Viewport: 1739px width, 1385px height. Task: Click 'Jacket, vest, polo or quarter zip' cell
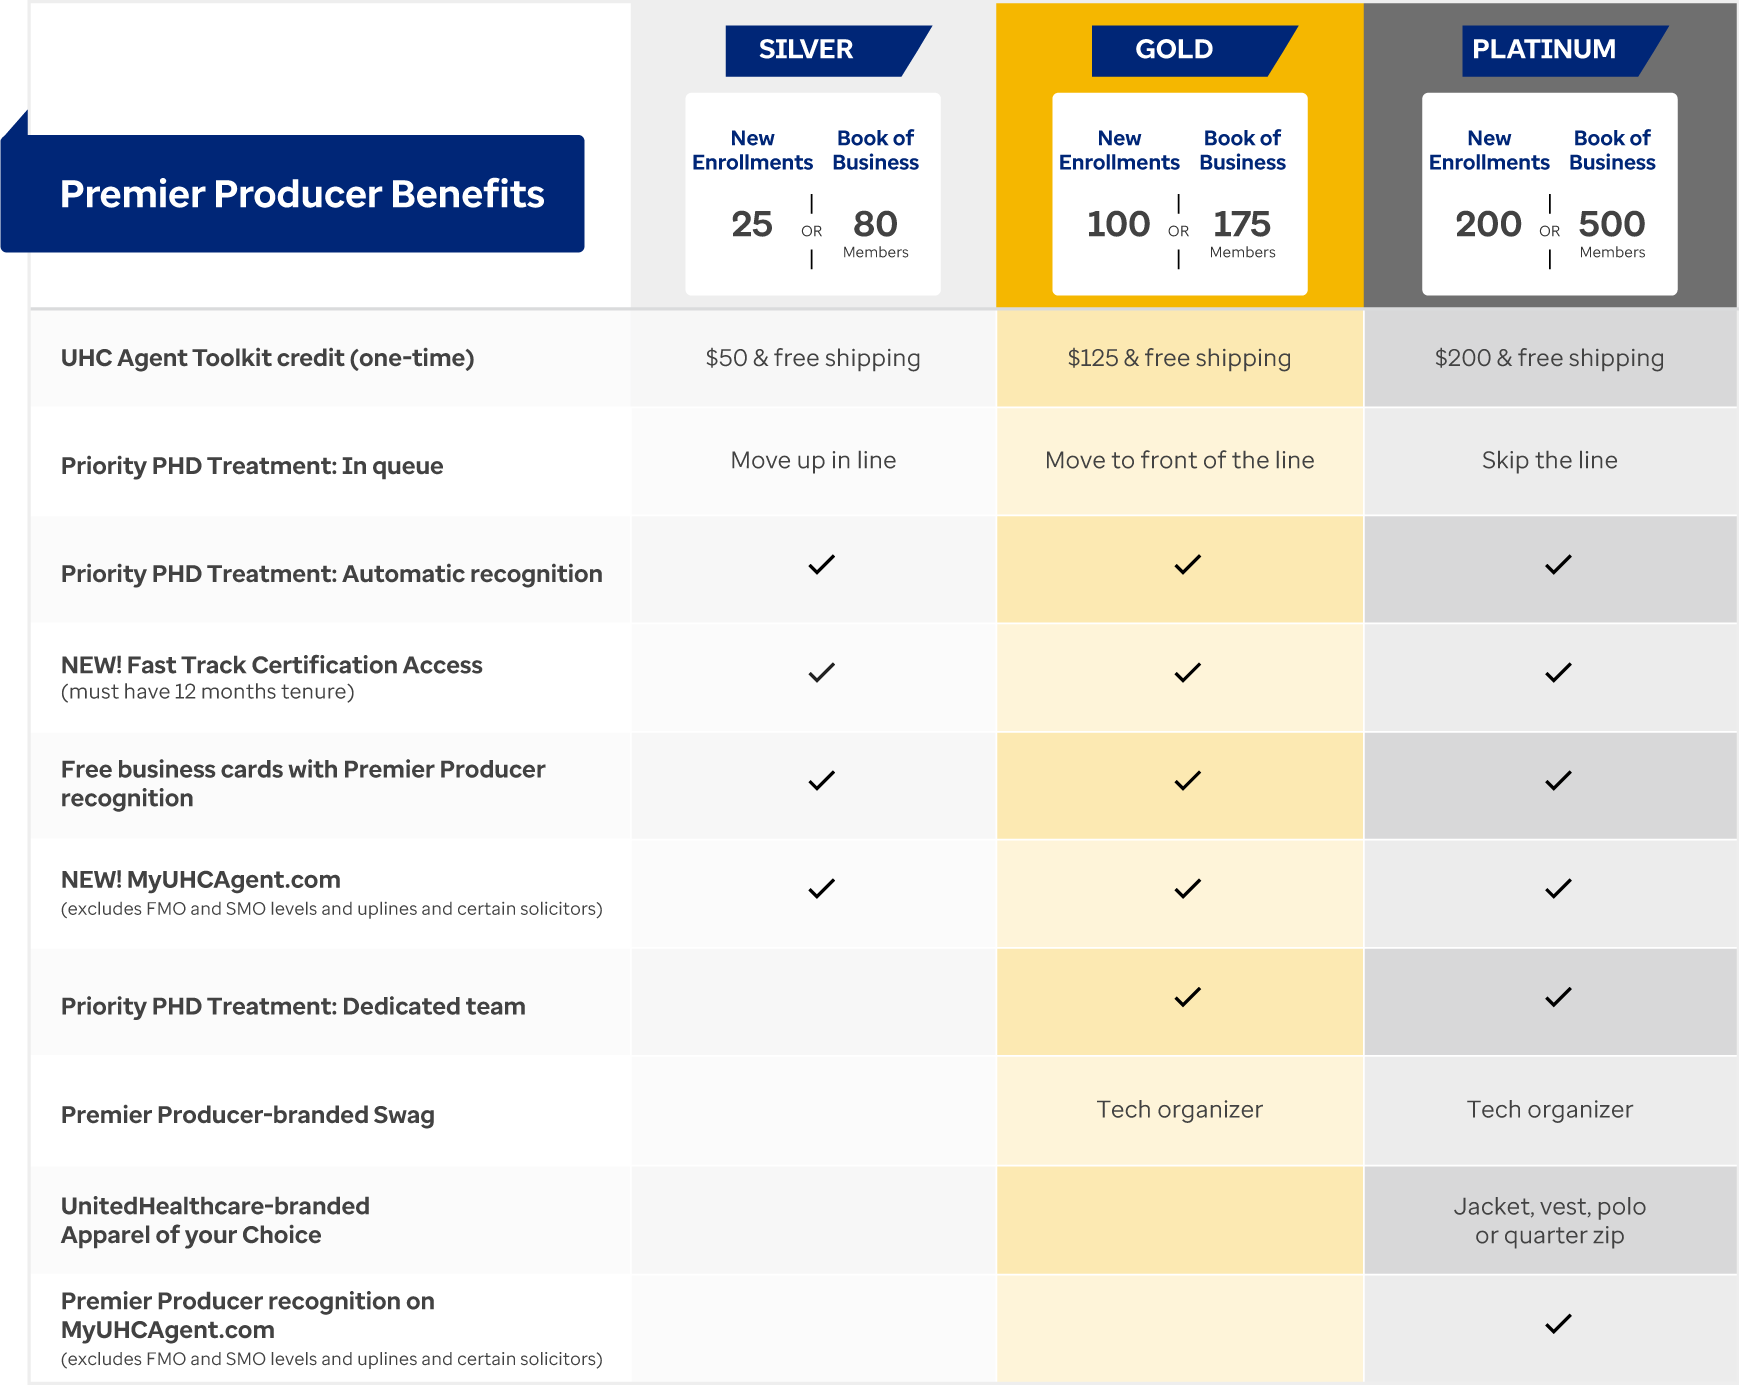pyautogui.click(x=1549, y=1220)
